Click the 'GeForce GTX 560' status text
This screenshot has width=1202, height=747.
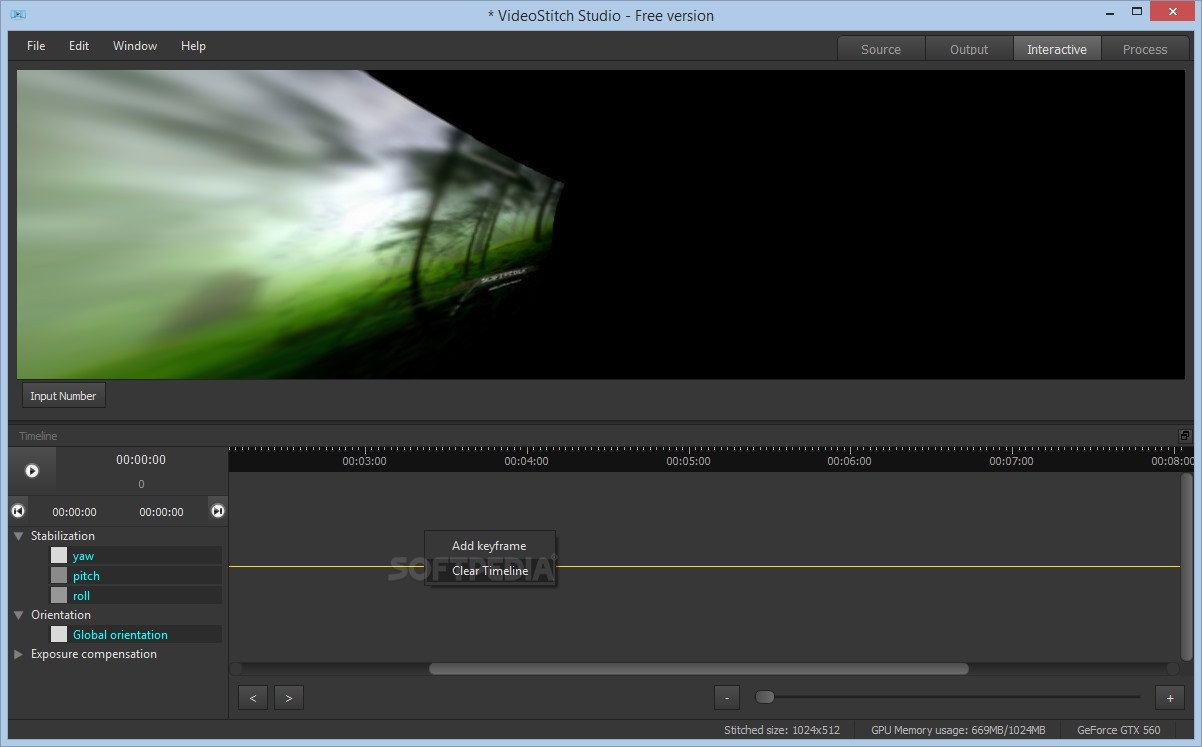coord(1118,730)
